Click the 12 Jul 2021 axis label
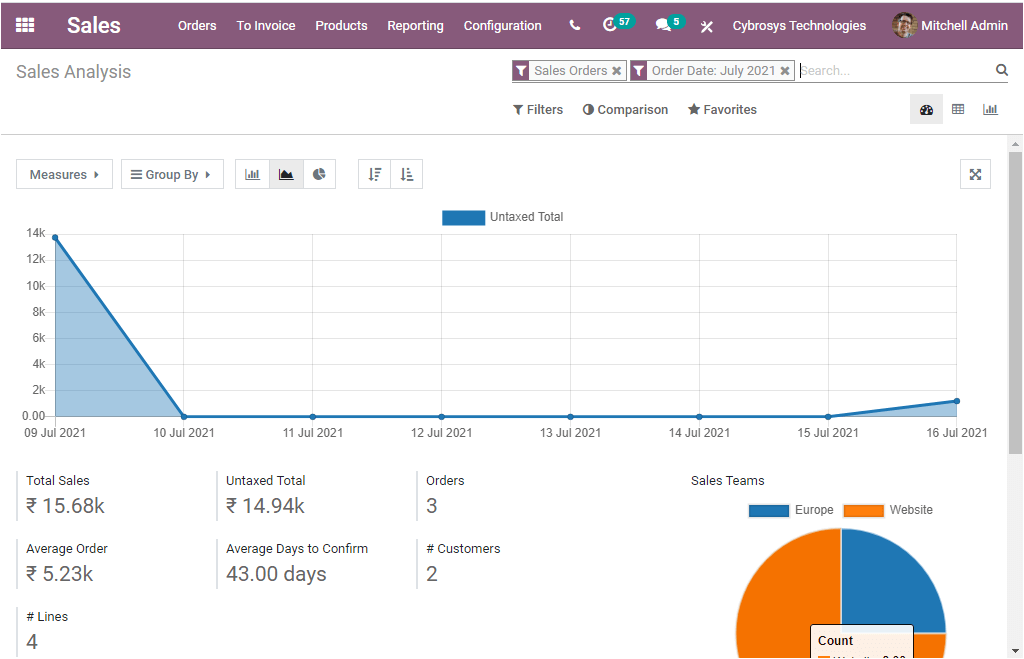The image size is (1024, 659). (x=441, y=432)
